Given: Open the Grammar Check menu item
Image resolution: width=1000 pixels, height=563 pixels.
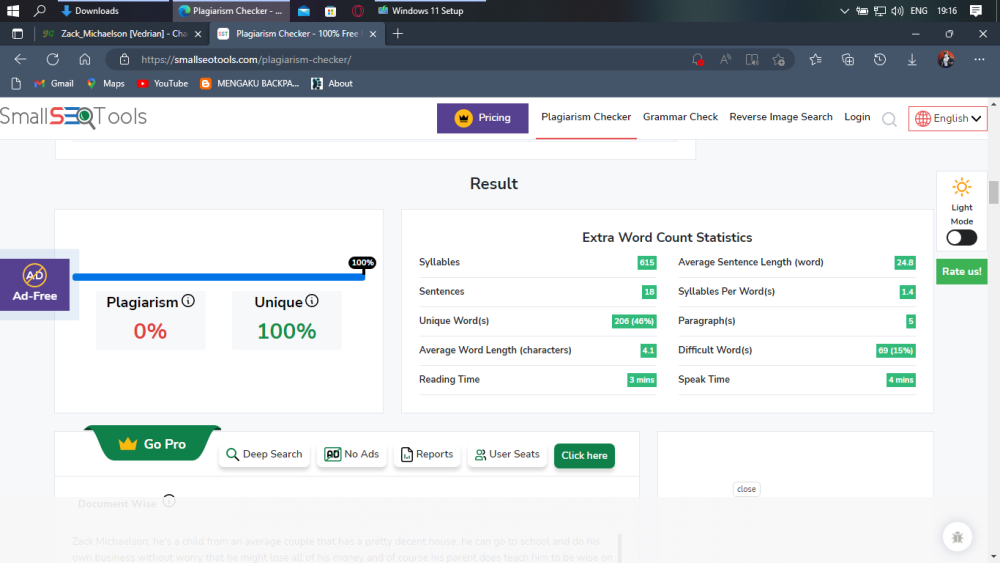Looking at the screenshot, I should pyautogui.click(x=680, y=117).
